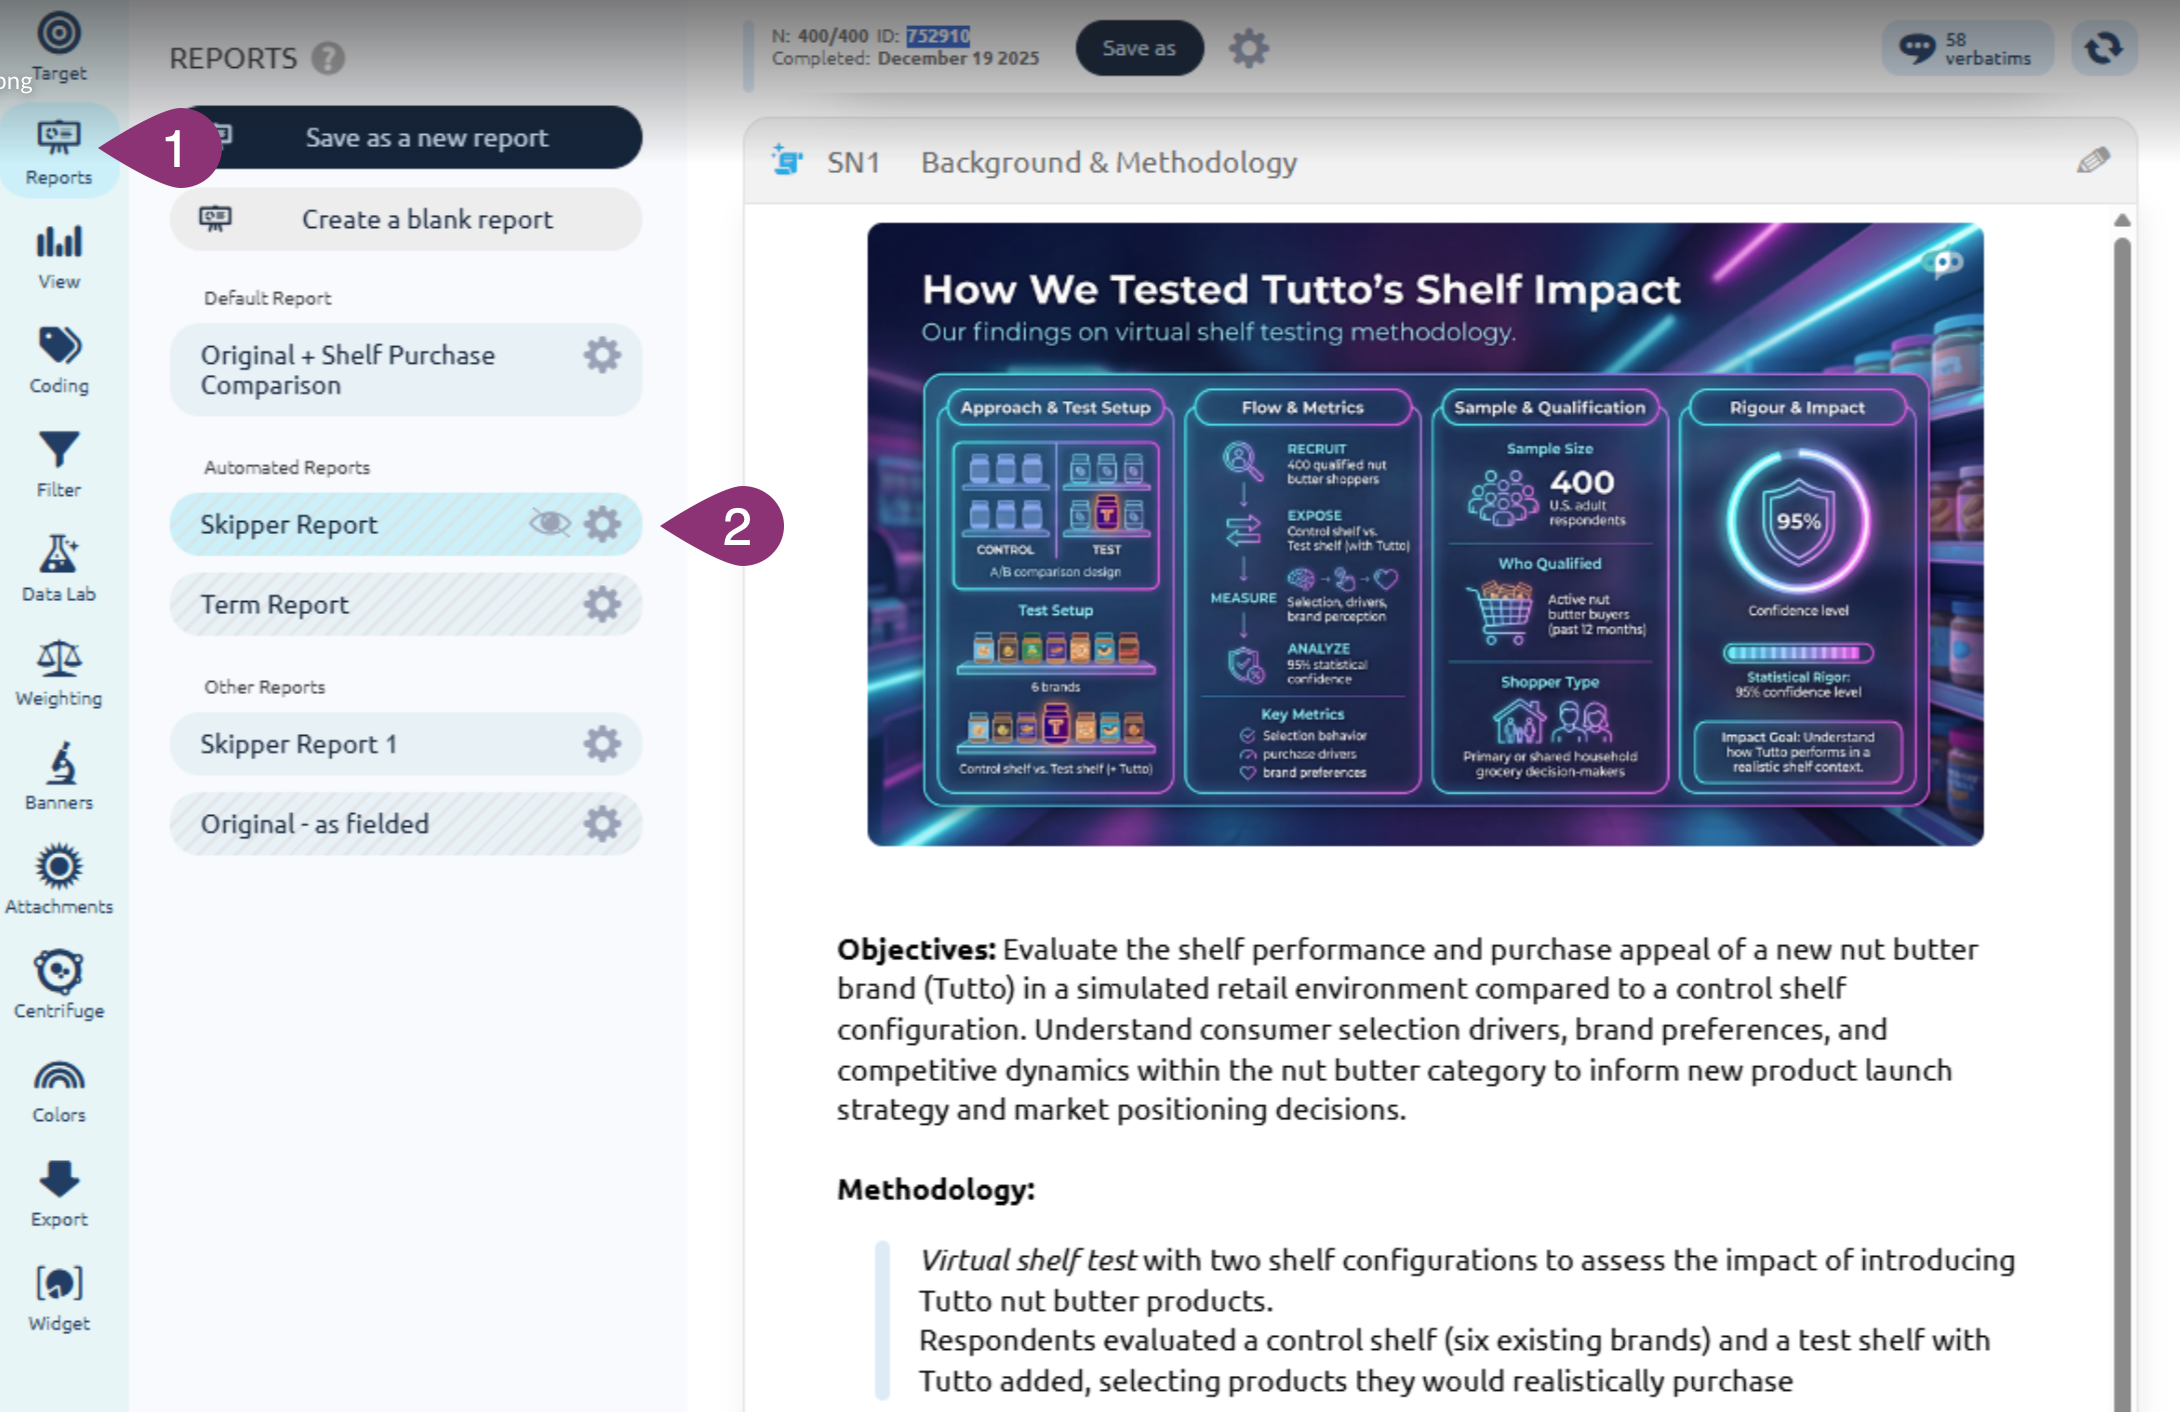This screenshot has width=2180, height=1412.
Task: Click the refresh sync icon at top right
Action: point(2104,48)
